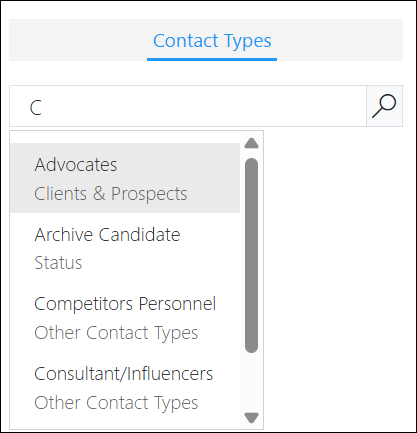The image size is (417, 433).
Task: Click the Status label under Archive Candidate
Action: point(58,263)
